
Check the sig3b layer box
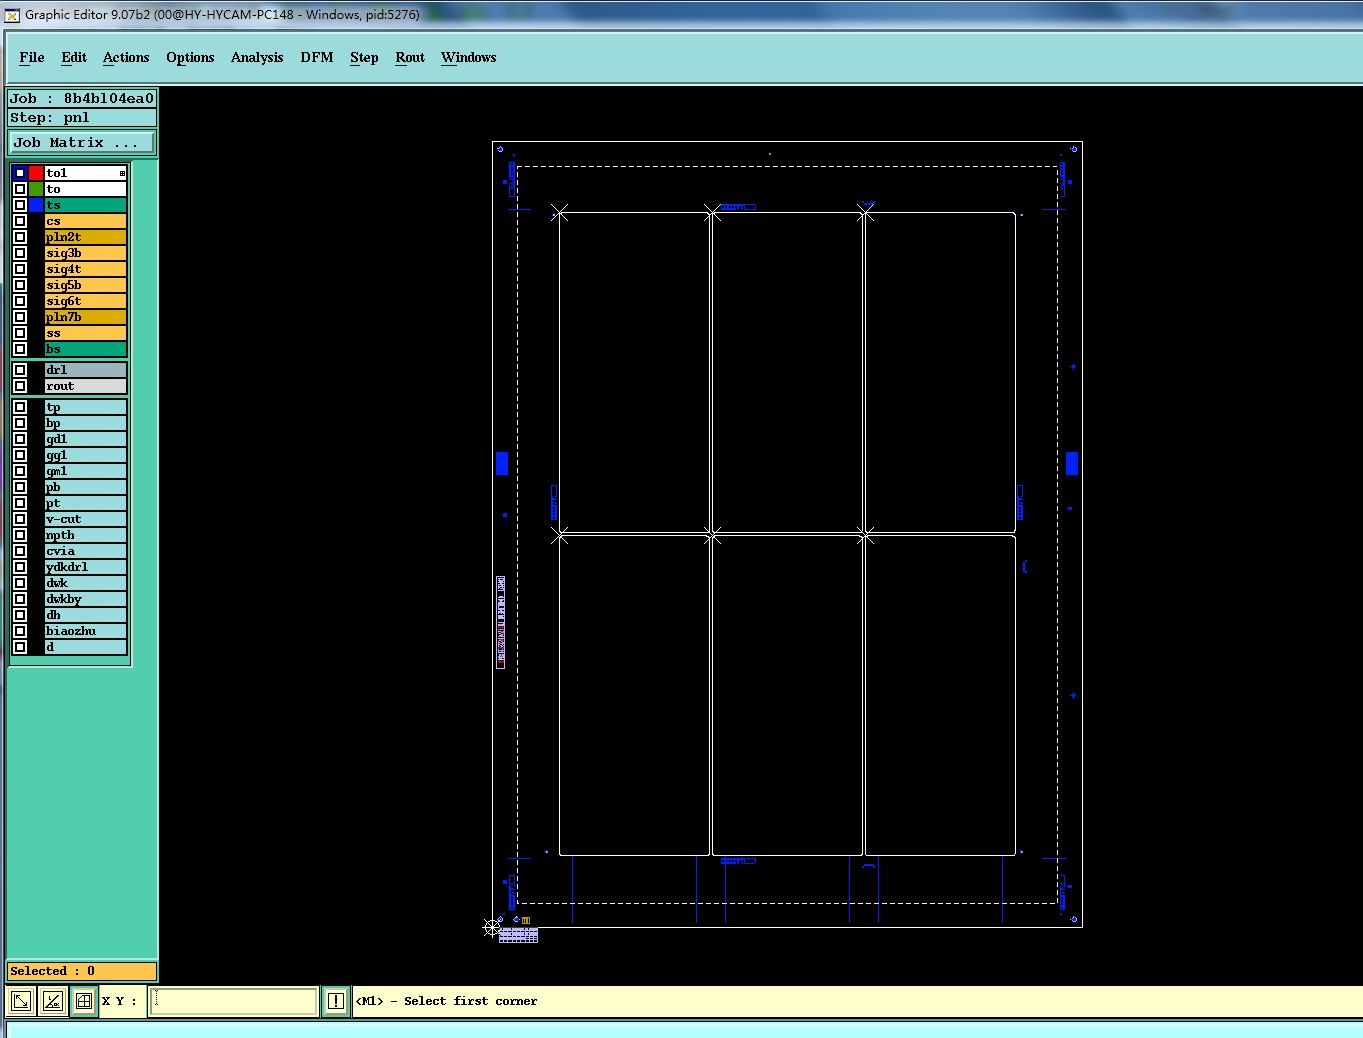(20, 253)
